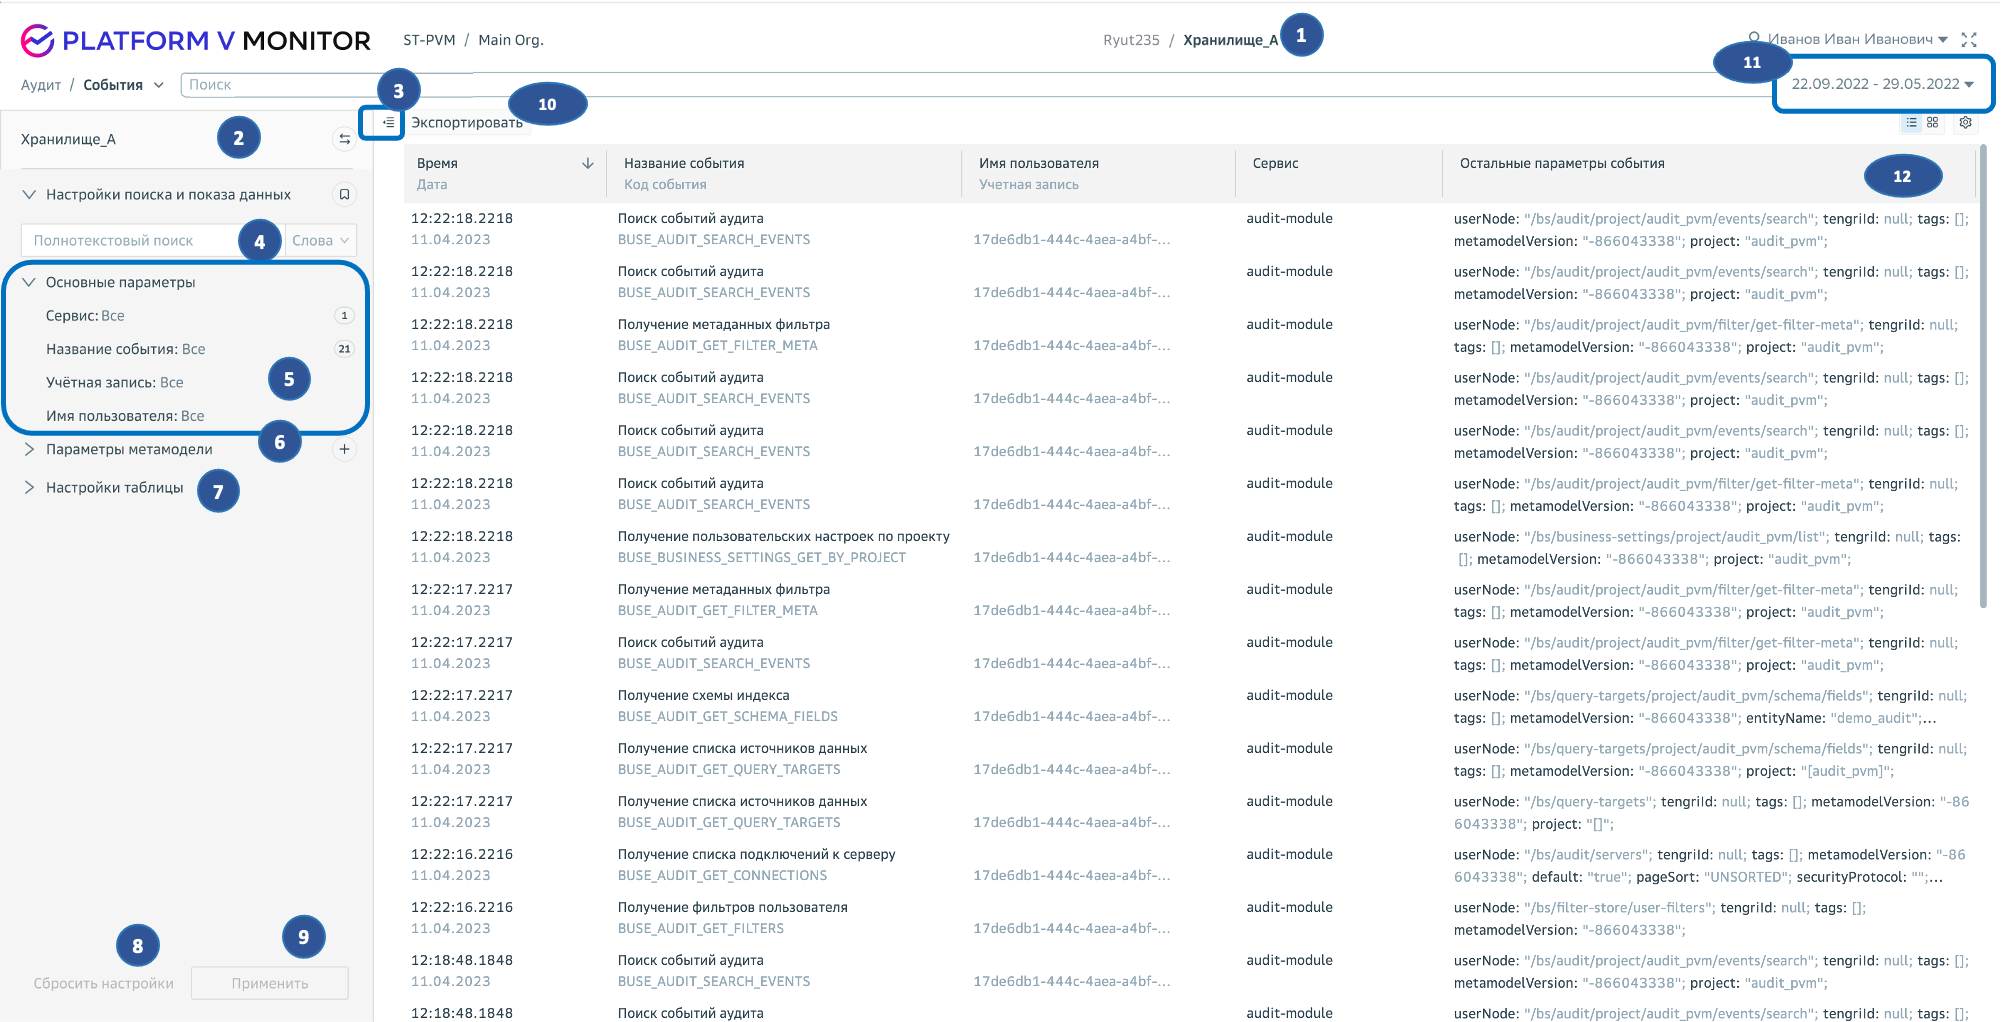Add metamodel parameter with plus icon

(344, 449)
